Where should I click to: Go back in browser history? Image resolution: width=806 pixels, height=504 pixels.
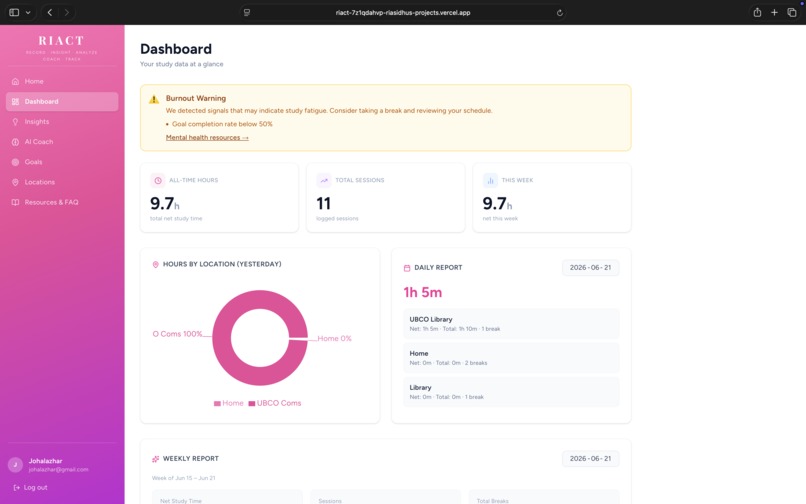click(x=50, y=12)
